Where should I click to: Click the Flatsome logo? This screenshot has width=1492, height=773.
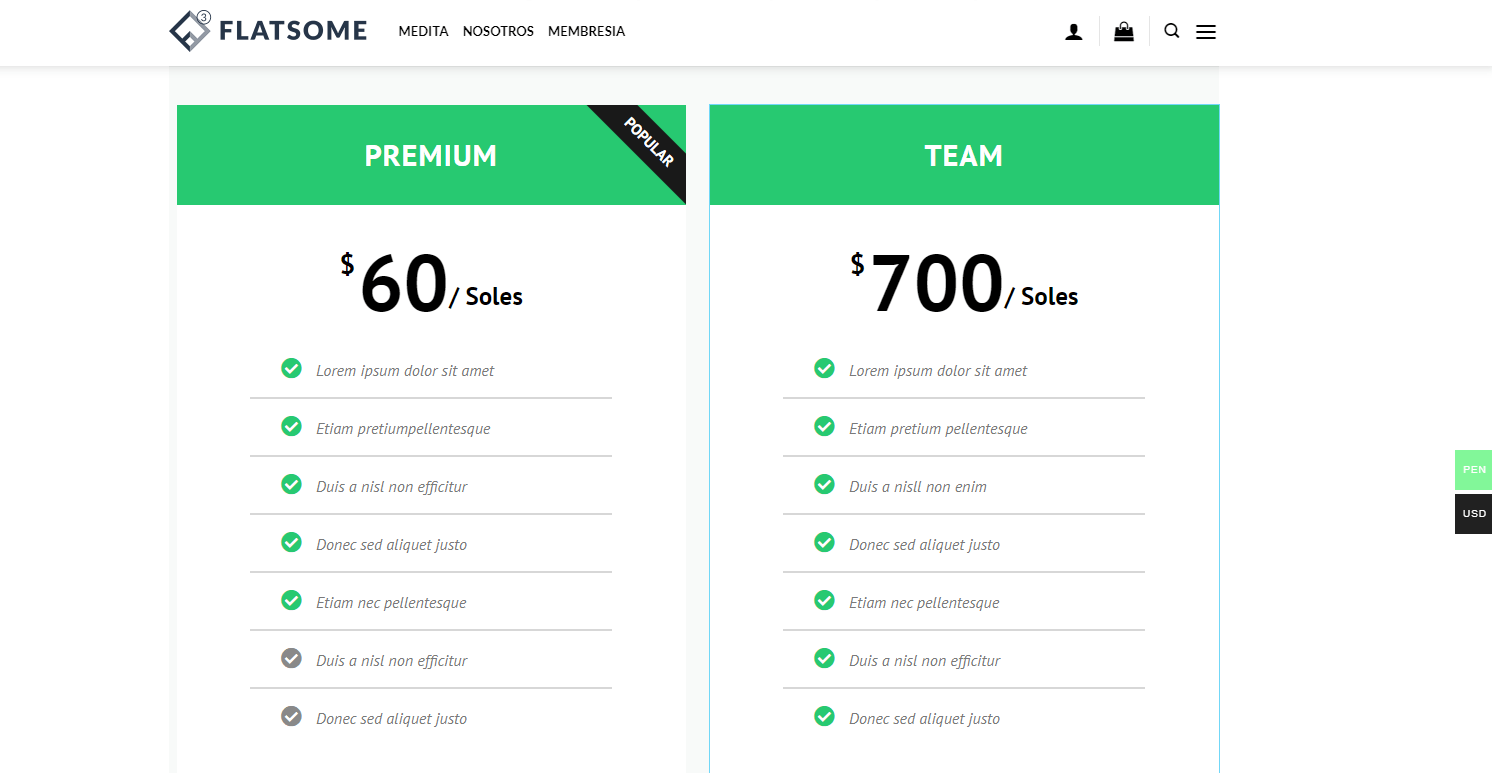(268, 31)
